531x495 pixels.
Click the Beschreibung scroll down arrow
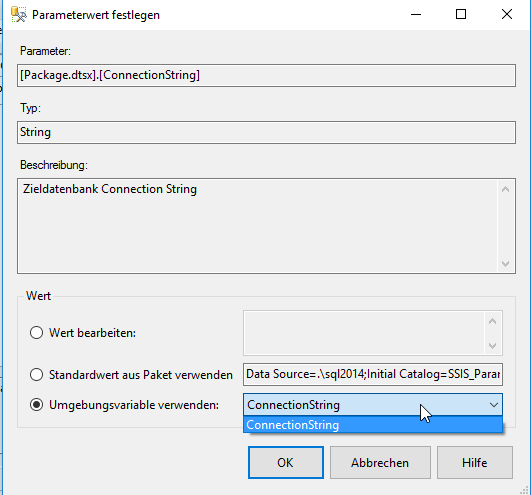click(506, 263)
